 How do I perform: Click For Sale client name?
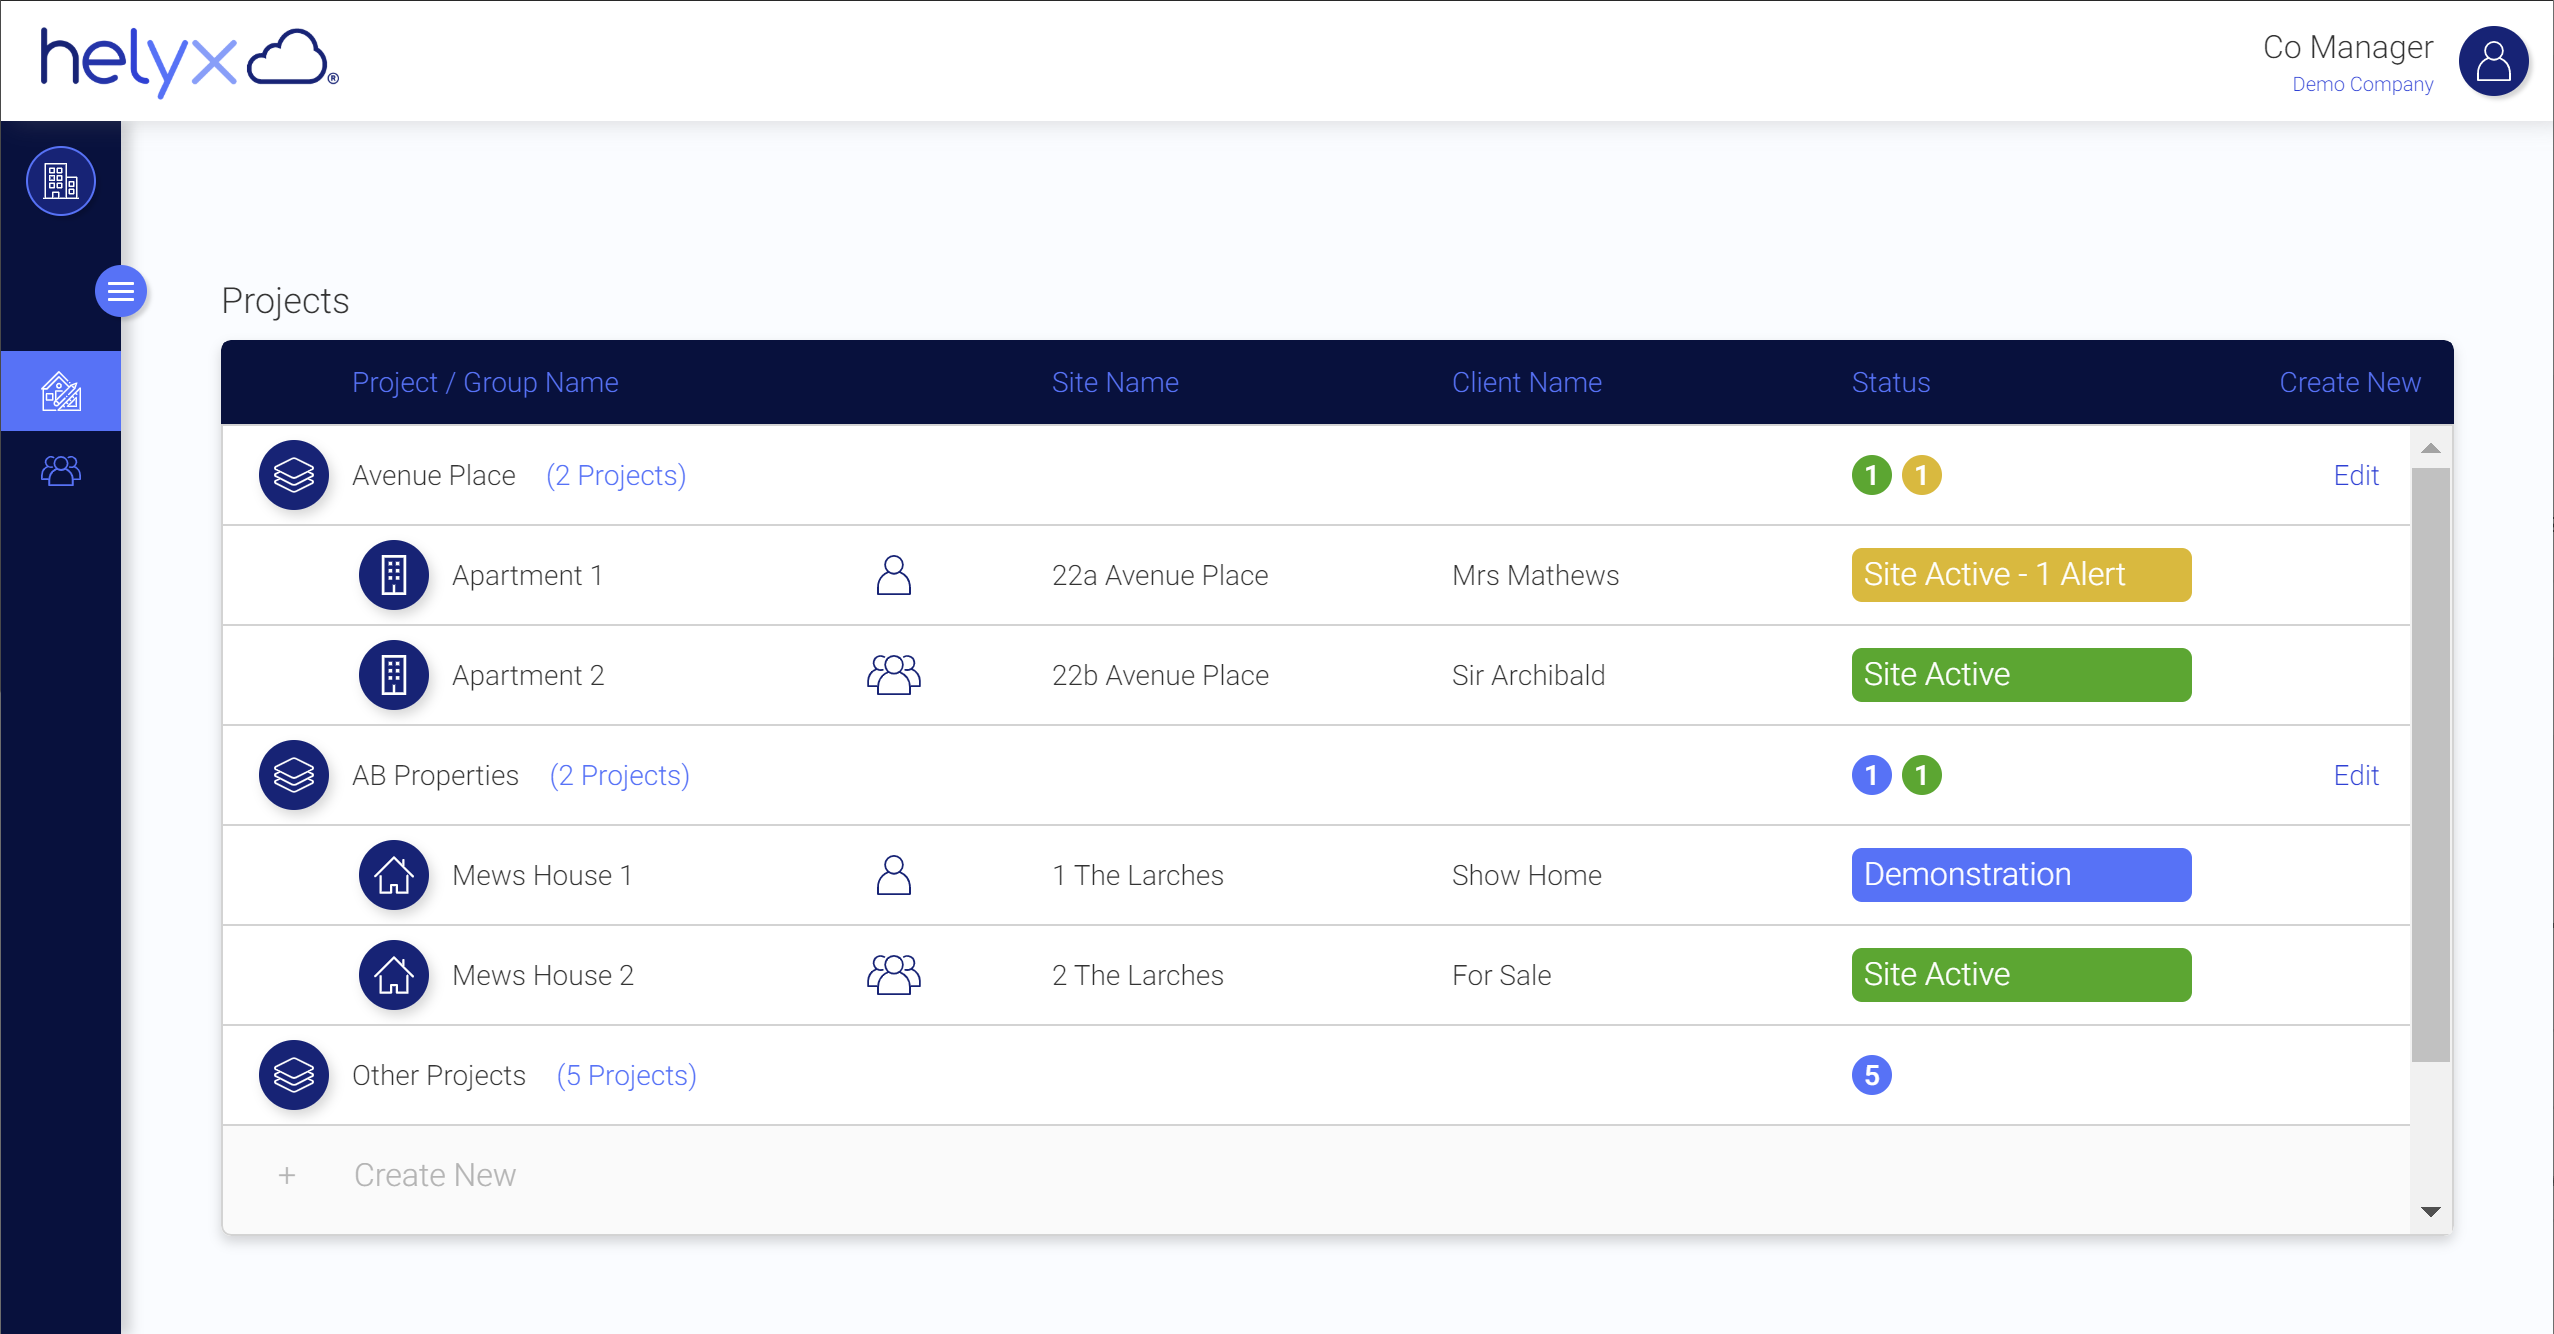[1502, 975]
